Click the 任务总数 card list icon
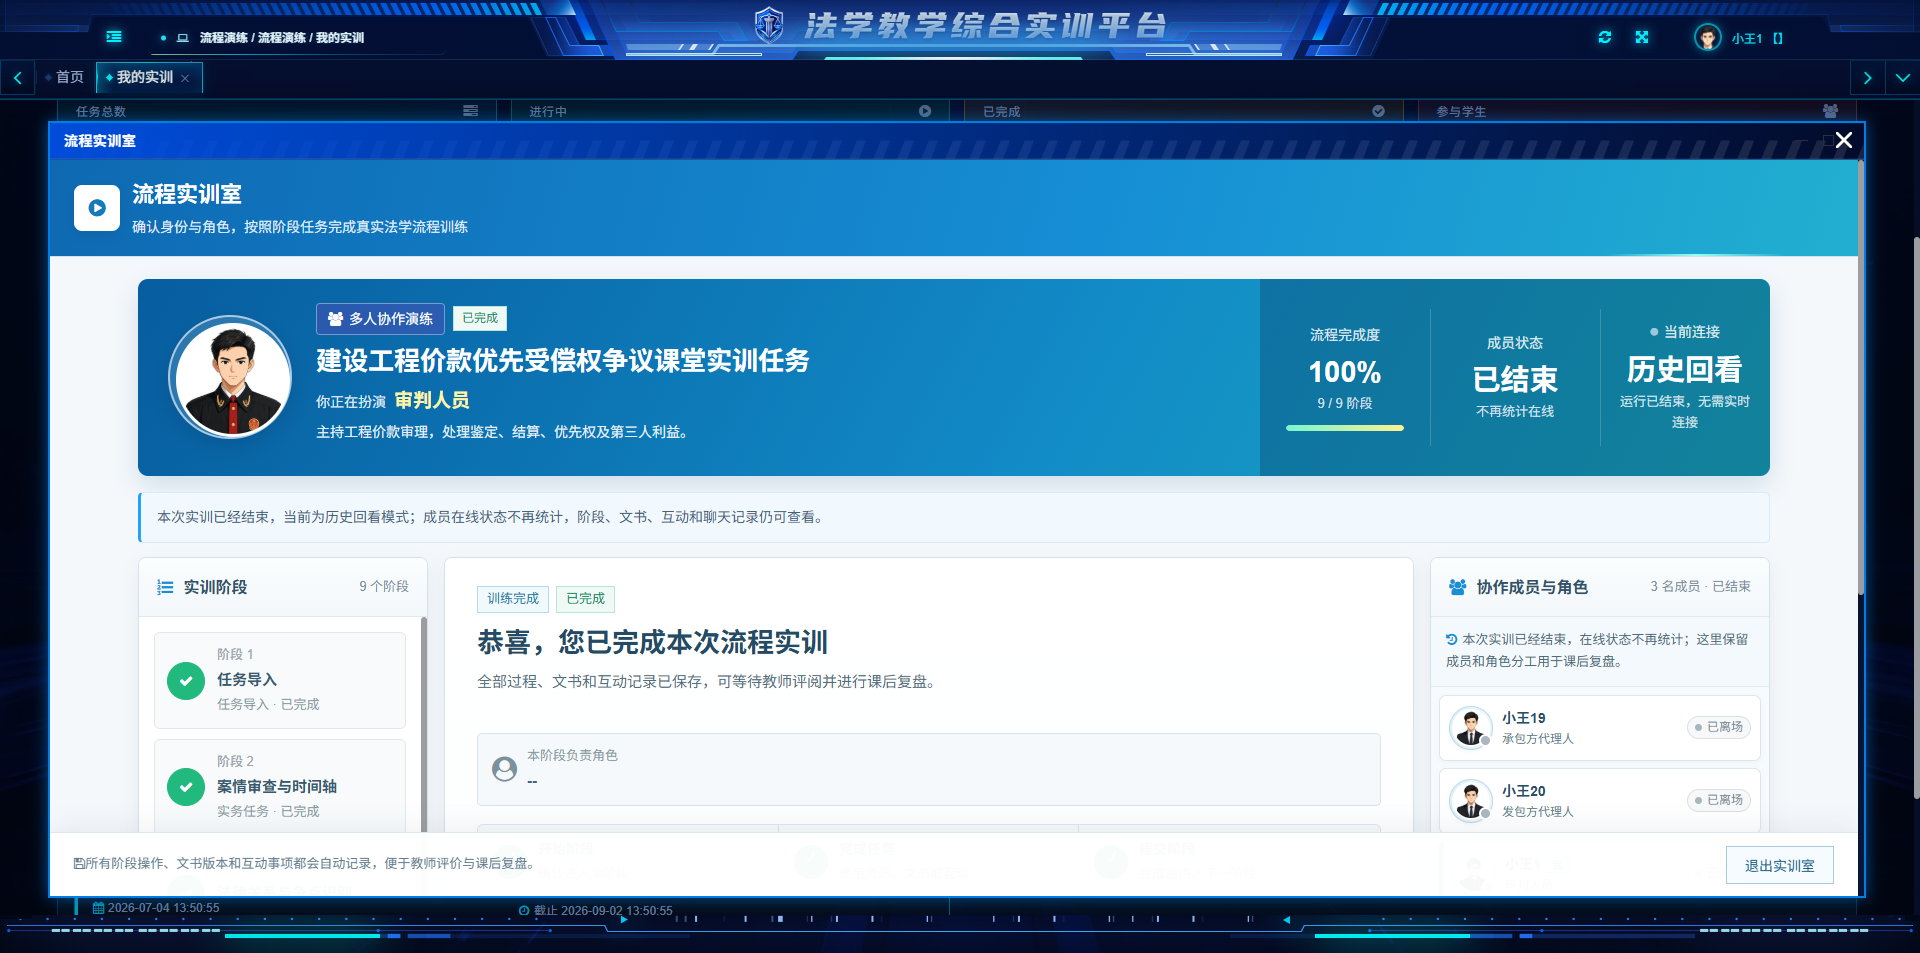Viewport: 1920px width, 953px height. (x=471, y=111)
